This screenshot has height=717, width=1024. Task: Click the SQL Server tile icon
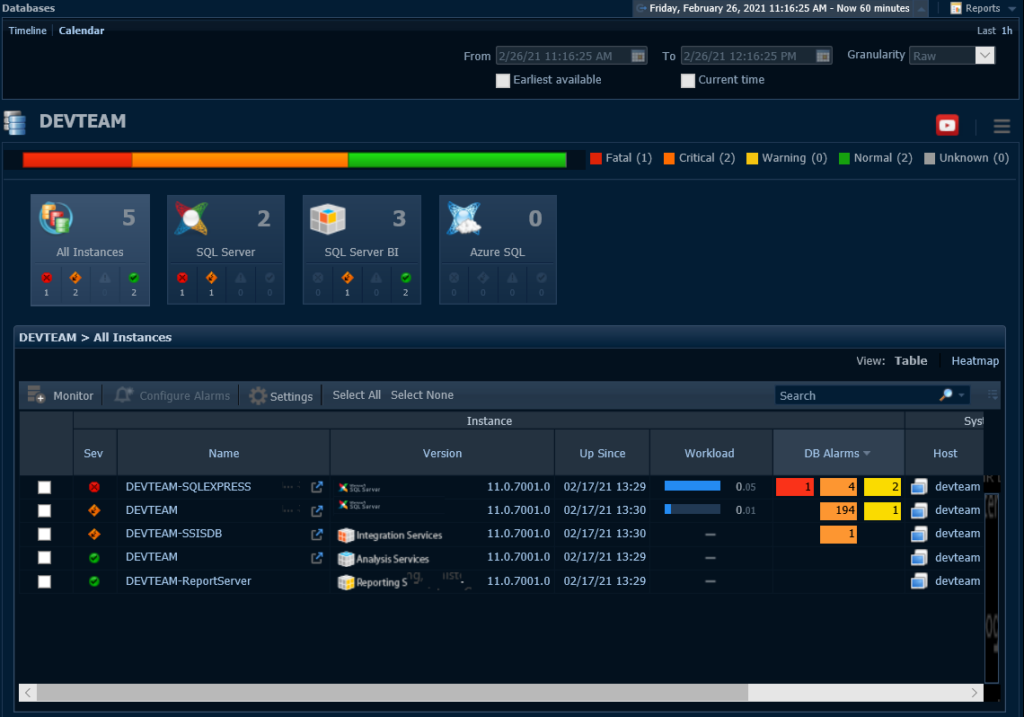(191, 218)
